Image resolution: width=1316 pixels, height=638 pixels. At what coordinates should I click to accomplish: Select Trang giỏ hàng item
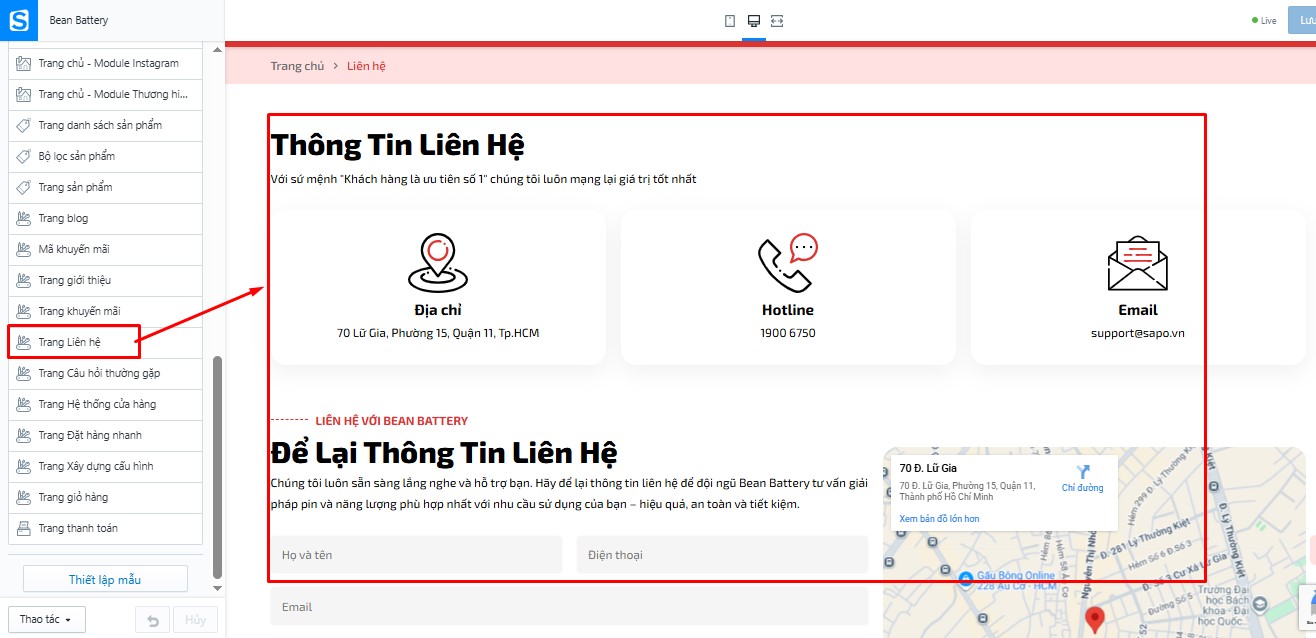click(x=105, y=497)
